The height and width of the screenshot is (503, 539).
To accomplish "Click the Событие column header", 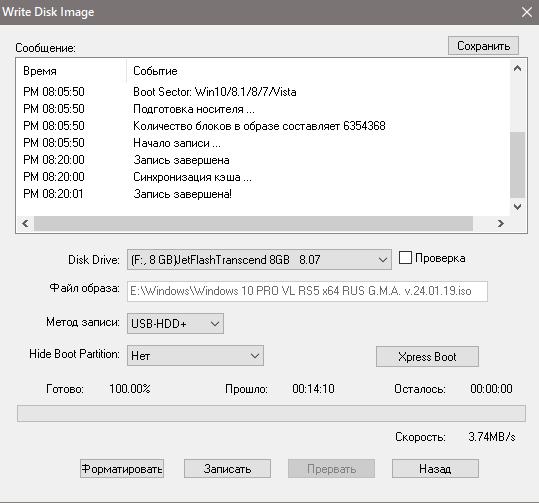I will pos(318,71).
